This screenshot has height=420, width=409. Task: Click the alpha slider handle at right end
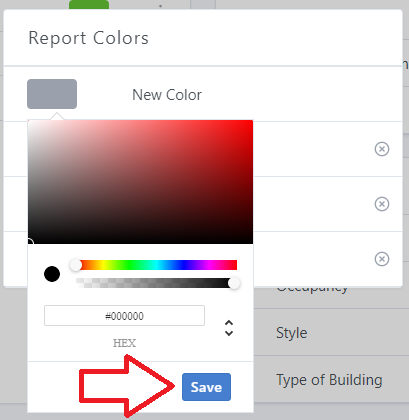234,283
